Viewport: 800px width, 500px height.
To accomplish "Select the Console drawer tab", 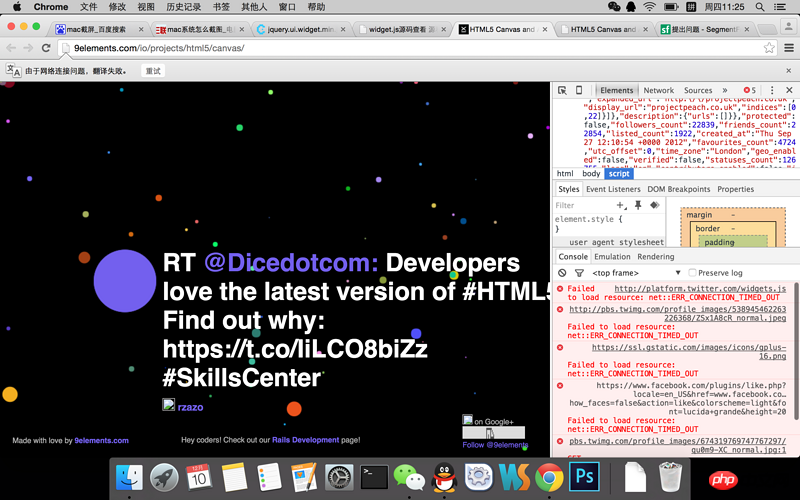I will [573, 257].
